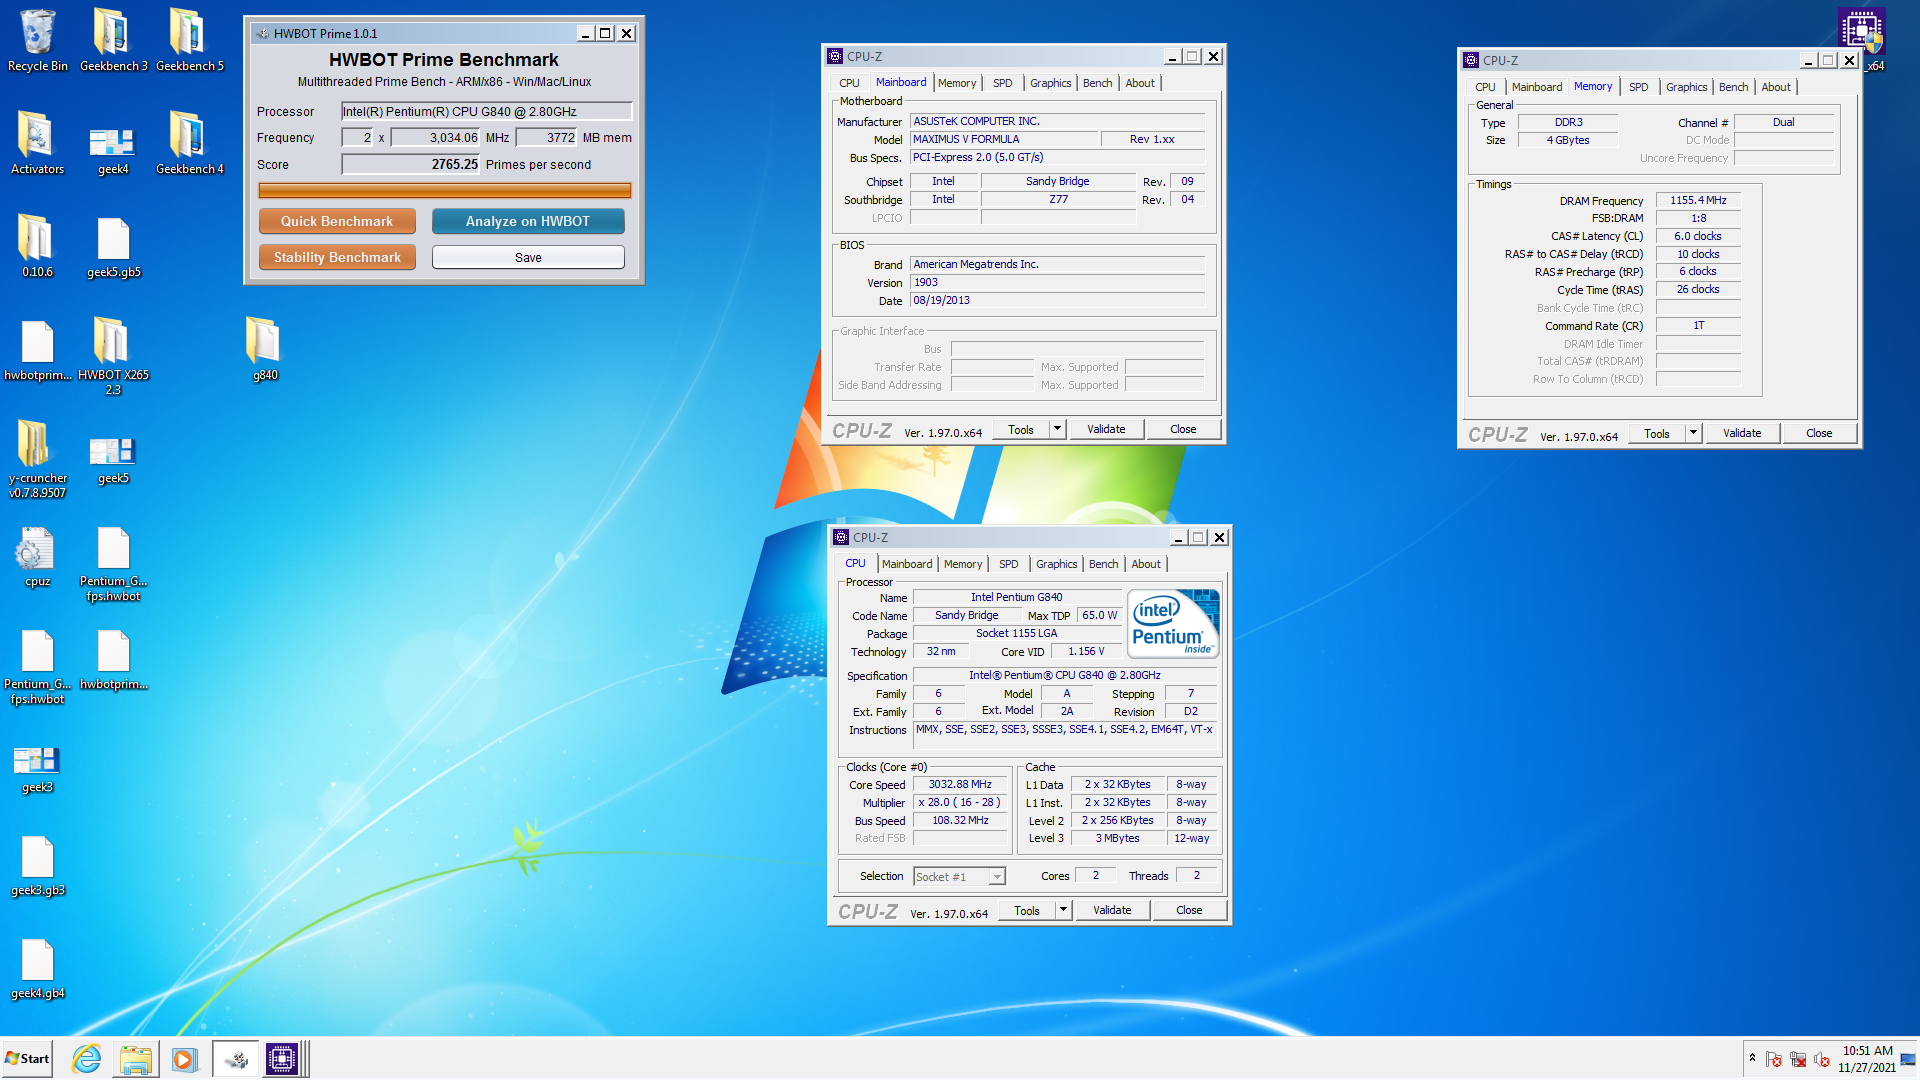Open the geek5 image icon
The height and width of the screenshot is (1080, 1920).
pyautogui.click(x=113, y=460)
